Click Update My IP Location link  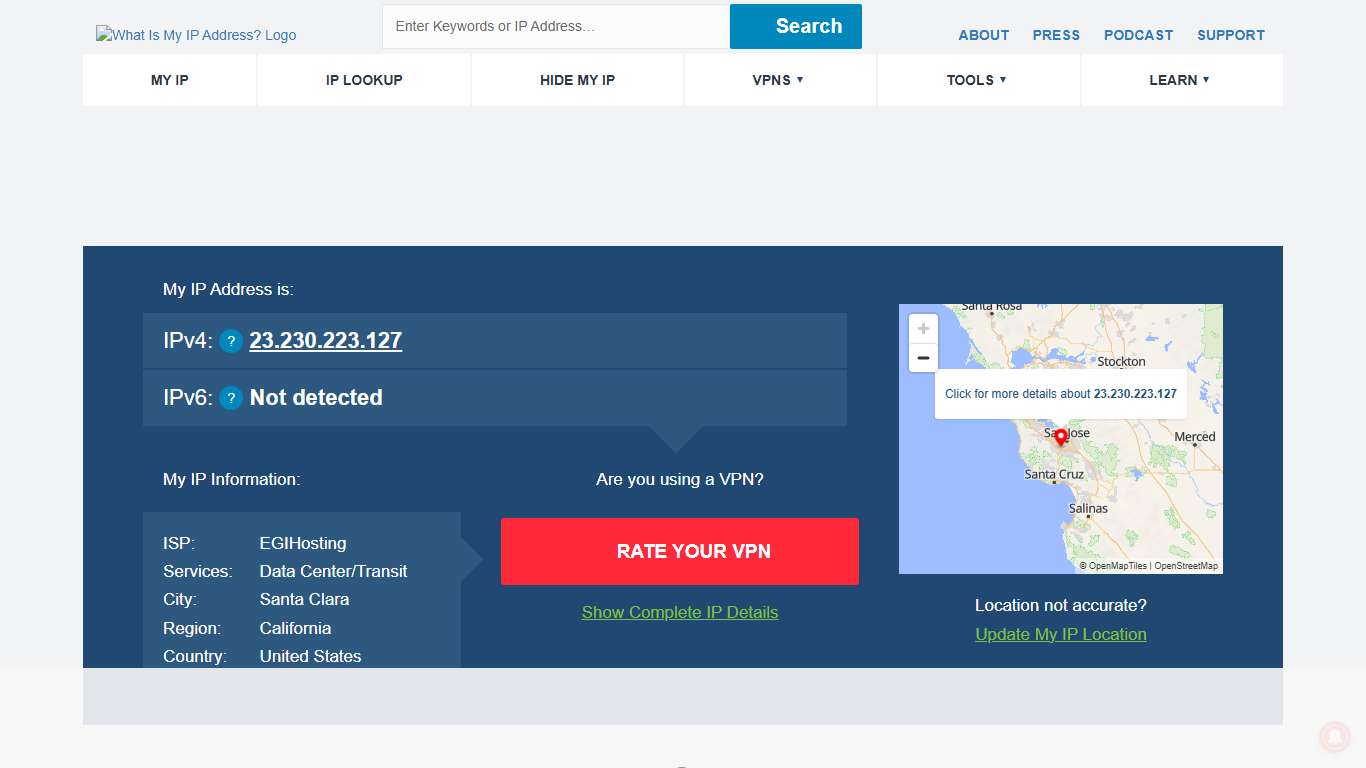[x=1060, y=634]
